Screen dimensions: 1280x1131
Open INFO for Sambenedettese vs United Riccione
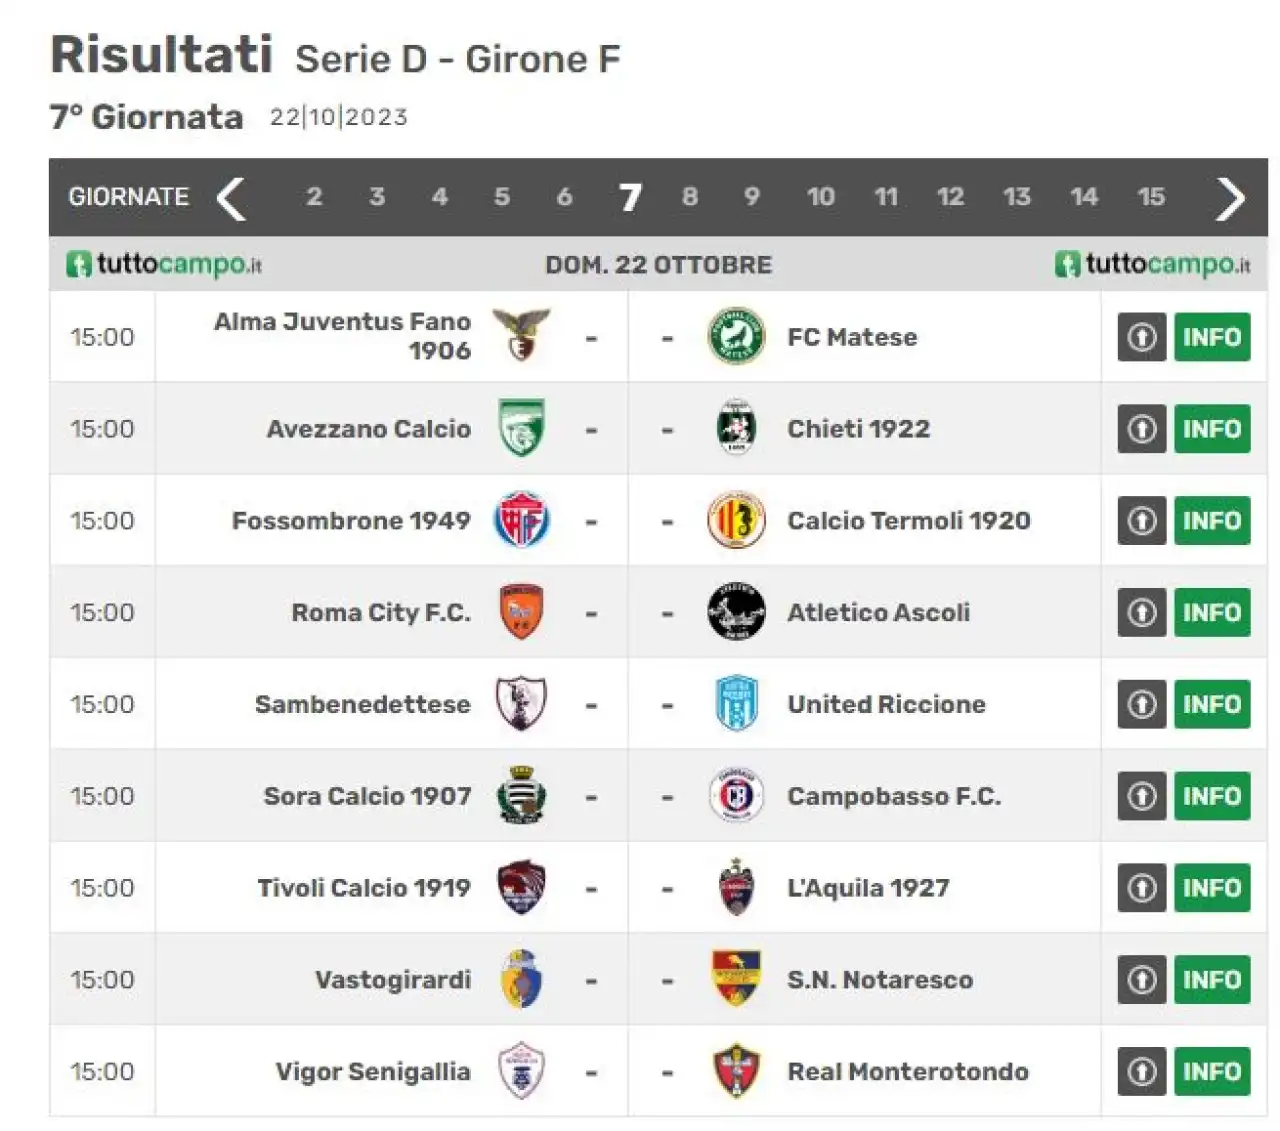tap(1212, 704)
